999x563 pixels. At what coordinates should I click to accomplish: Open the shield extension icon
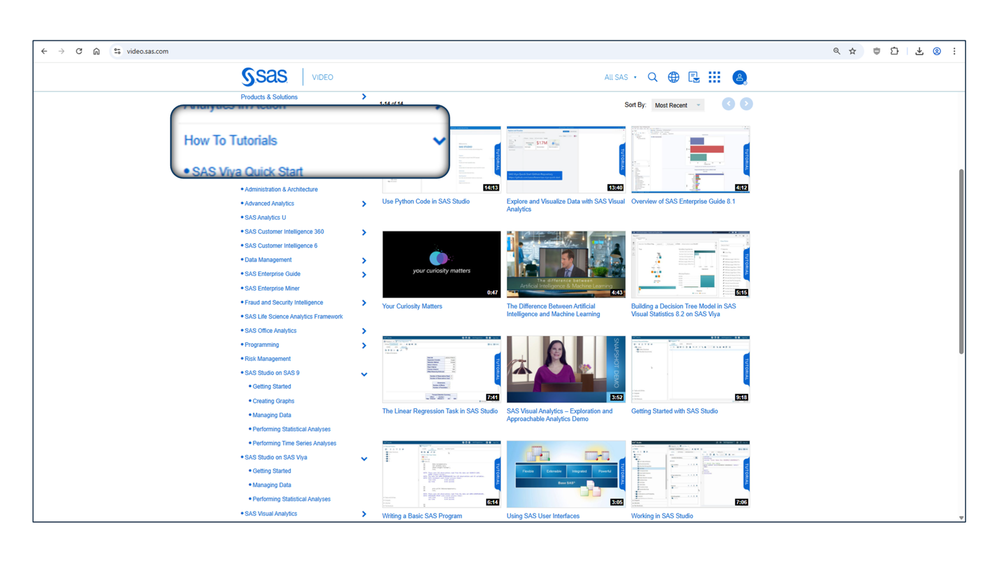click(x=877, y=52)
